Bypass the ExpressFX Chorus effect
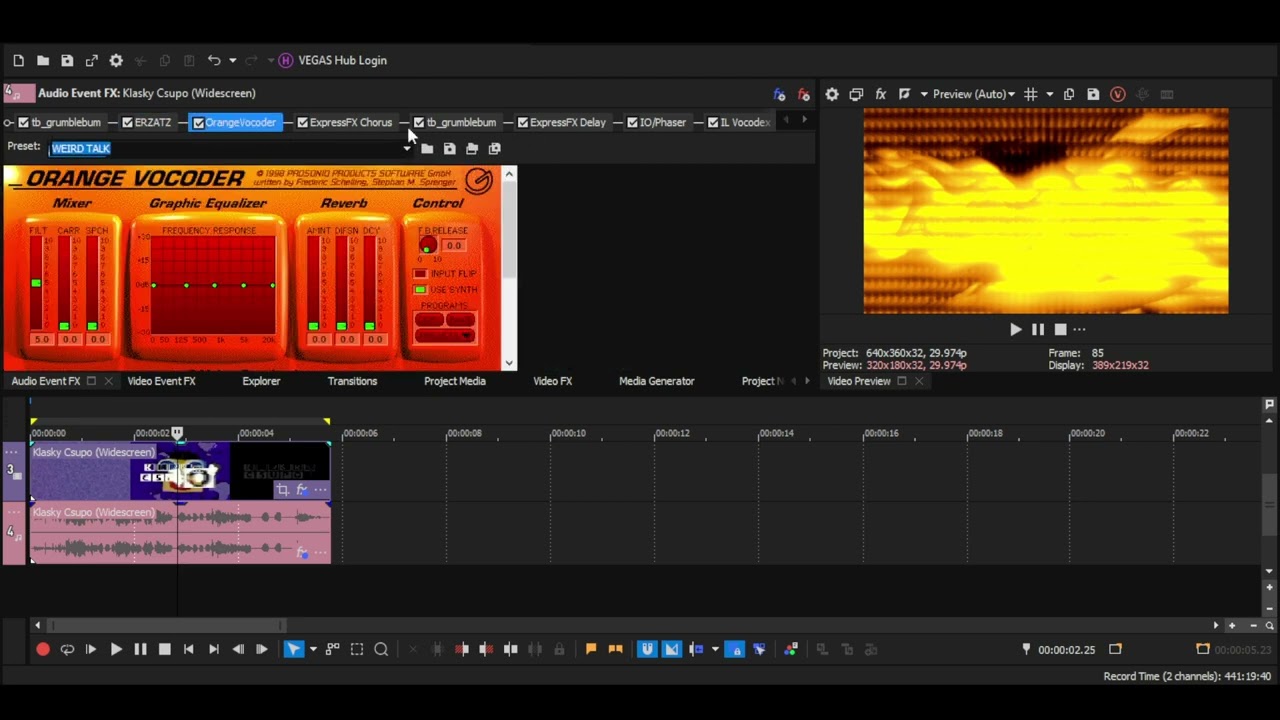The image size is (1280, 720). 302,123
